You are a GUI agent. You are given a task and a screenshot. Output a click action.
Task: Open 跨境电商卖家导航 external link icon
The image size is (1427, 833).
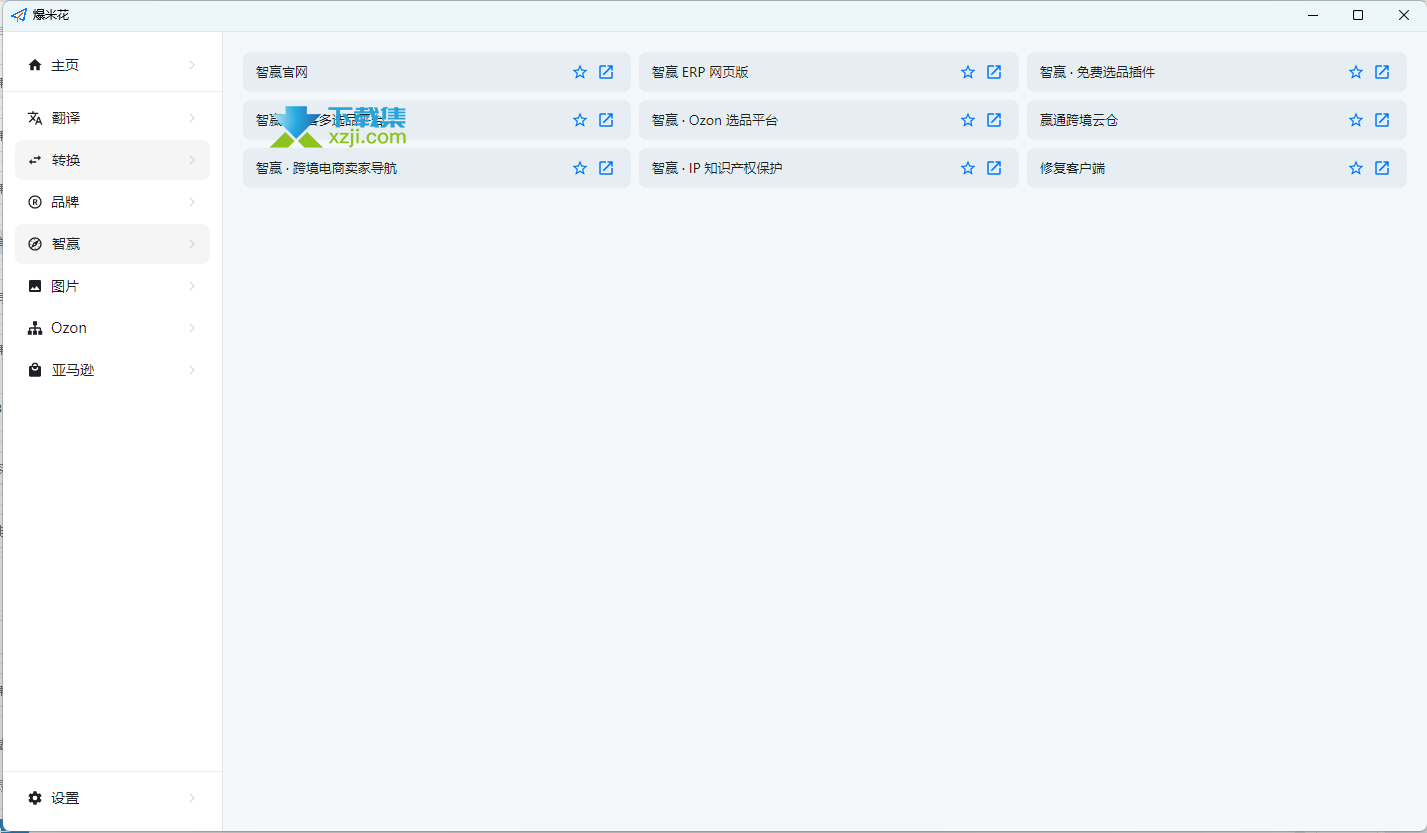[x=606, y=168]
